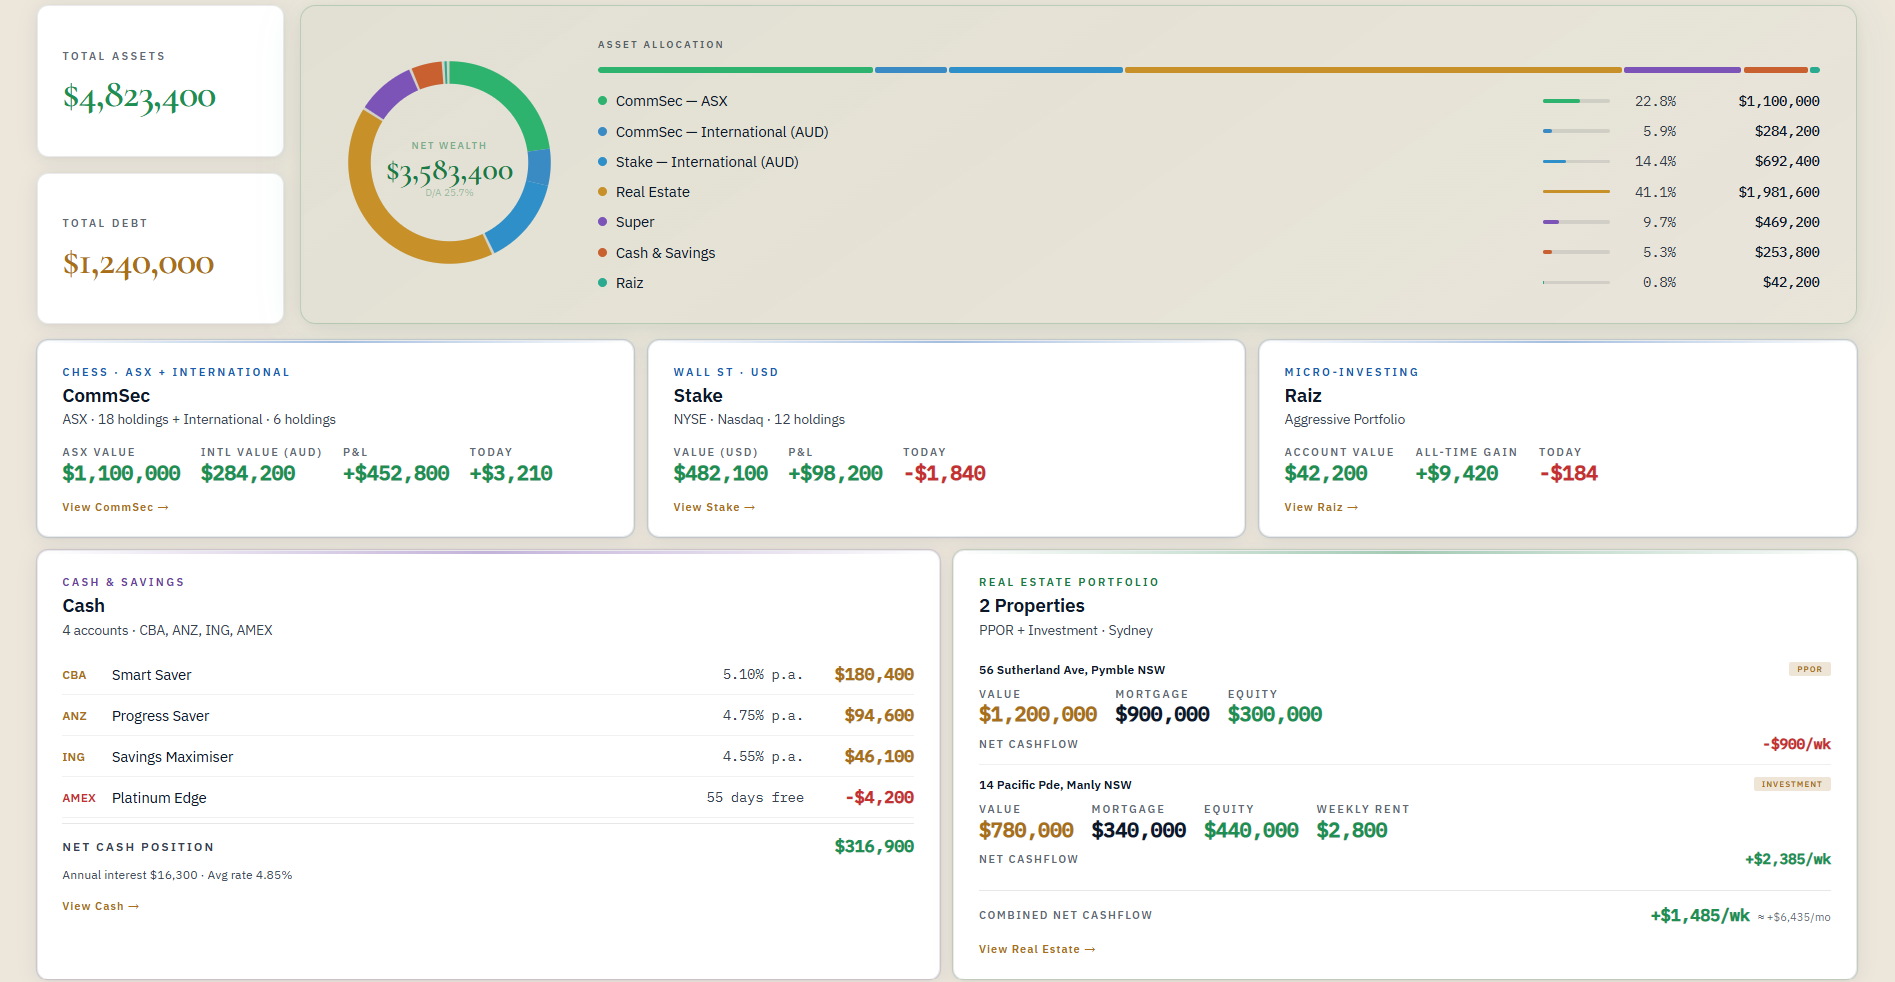Open the View Cash link

click(100, 906)
